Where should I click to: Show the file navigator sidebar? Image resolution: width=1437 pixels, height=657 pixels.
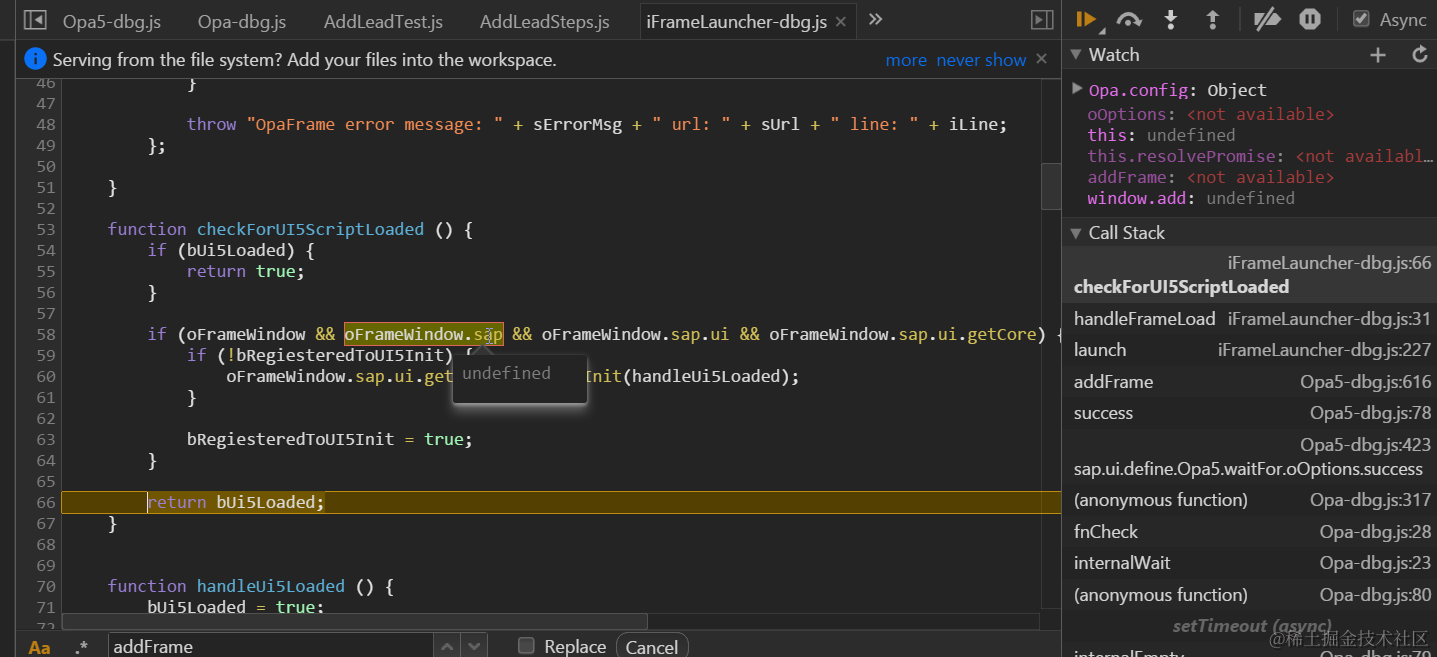click(35, 20)
